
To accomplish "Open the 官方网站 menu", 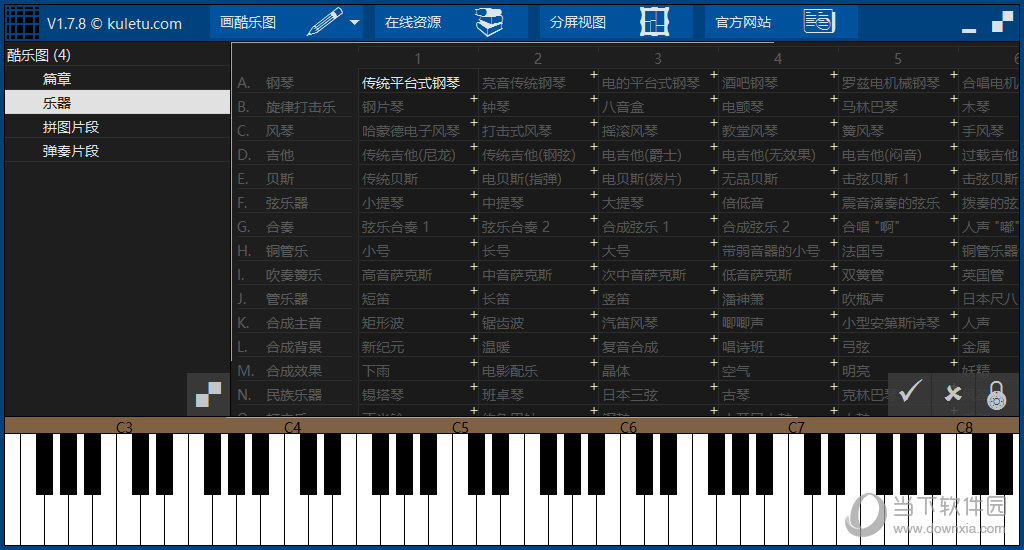I will point(743,22).
